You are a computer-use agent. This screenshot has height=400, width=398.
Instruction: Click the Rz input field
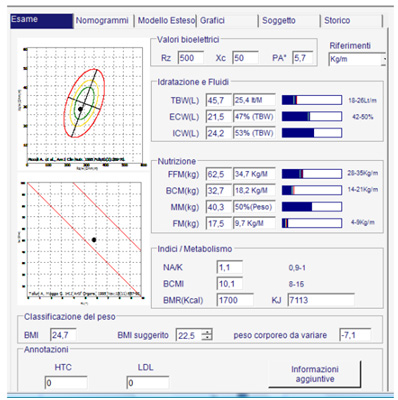pos(191,58)
